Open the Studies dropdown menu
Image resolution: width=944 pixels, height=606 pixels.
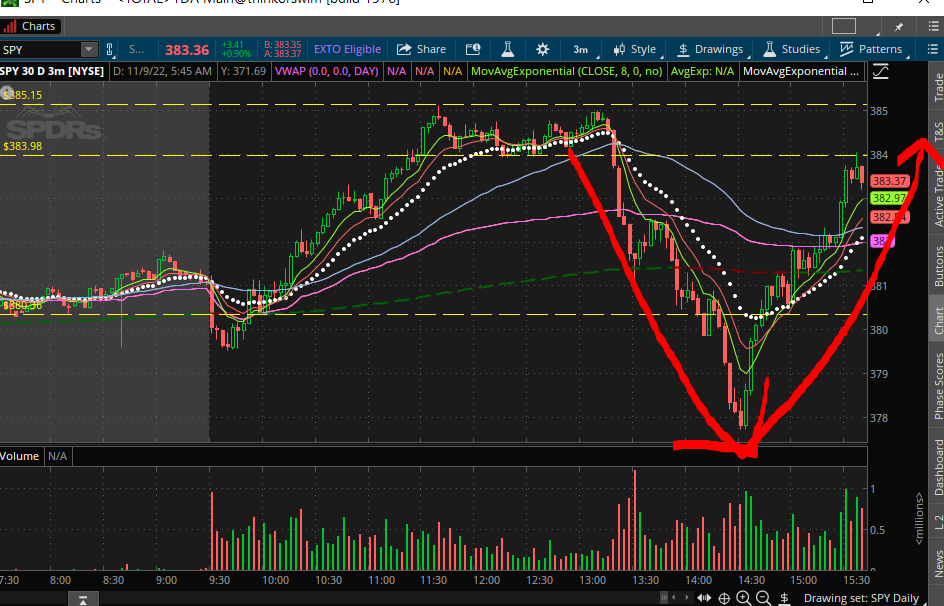coord(792,49)
